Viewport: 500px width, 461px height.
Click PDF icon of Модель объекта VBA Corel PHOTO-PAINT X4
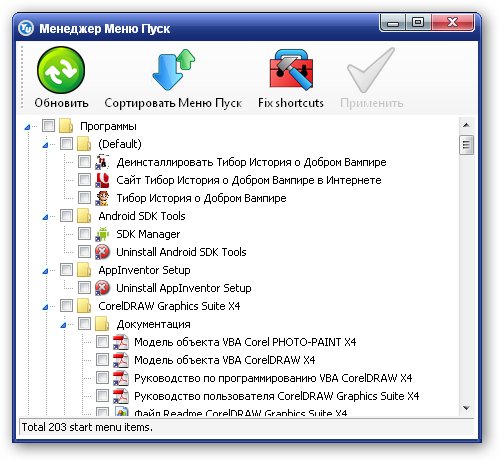120,342
